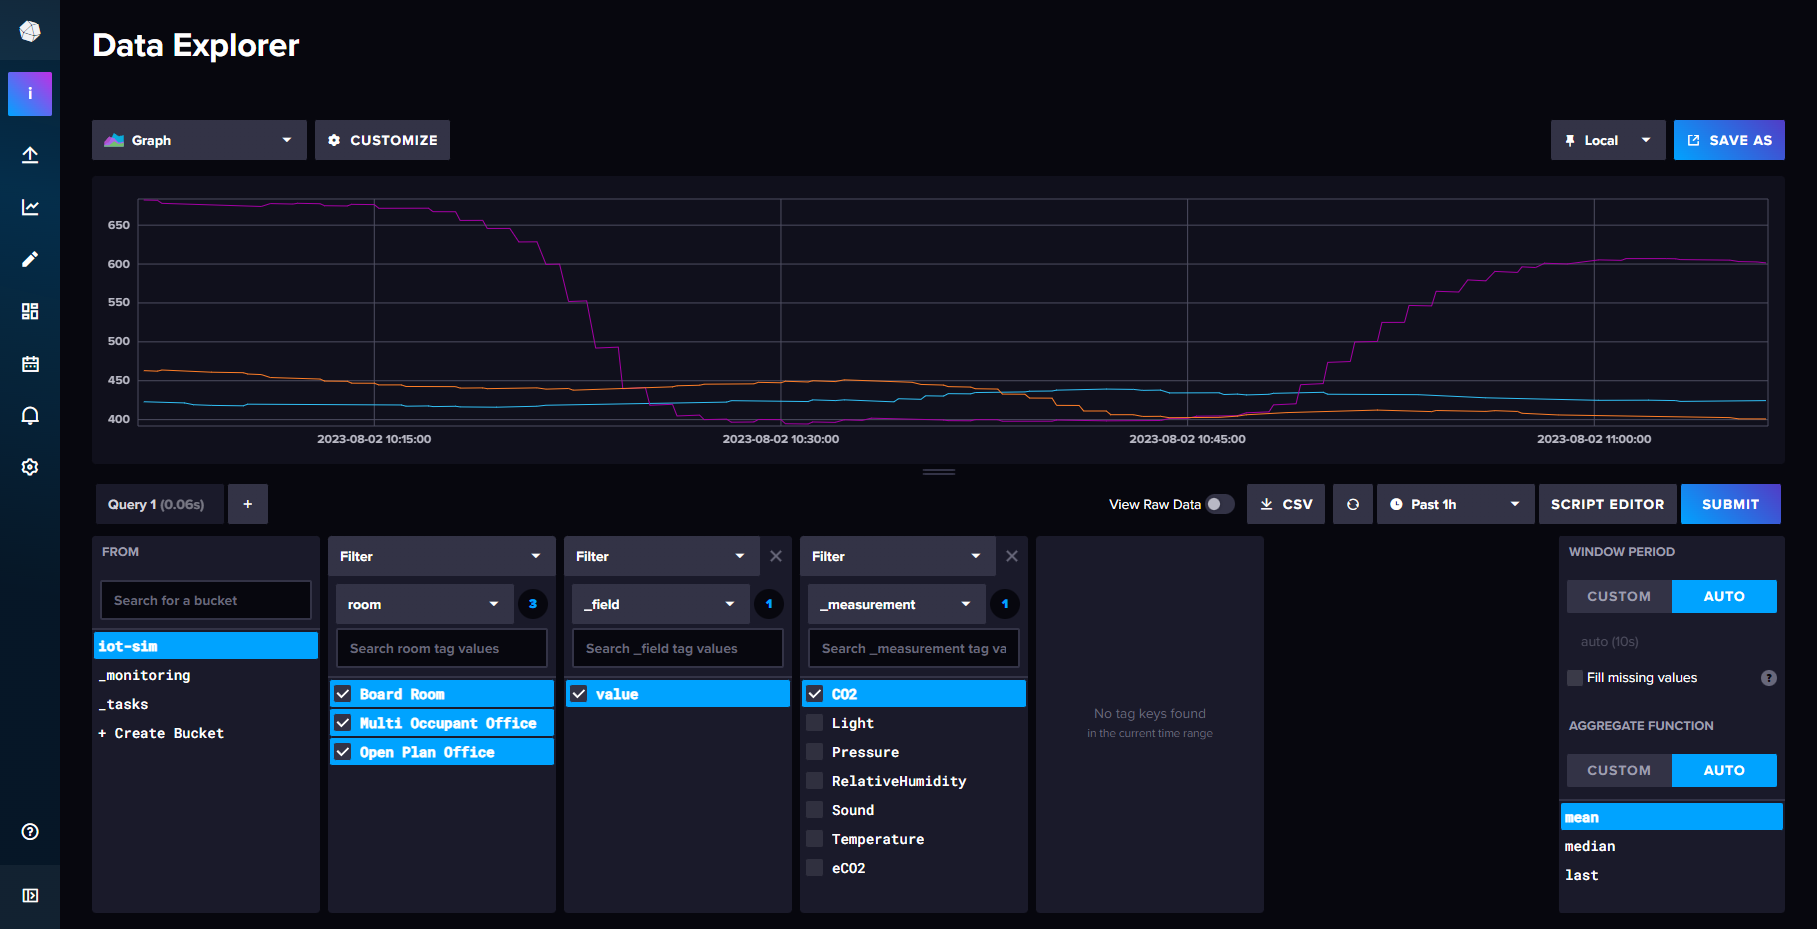This screenshot has height=929, width=1817.
Task: Open Filter mode dropdown above _measurement
Action: (x=898, y=556)
